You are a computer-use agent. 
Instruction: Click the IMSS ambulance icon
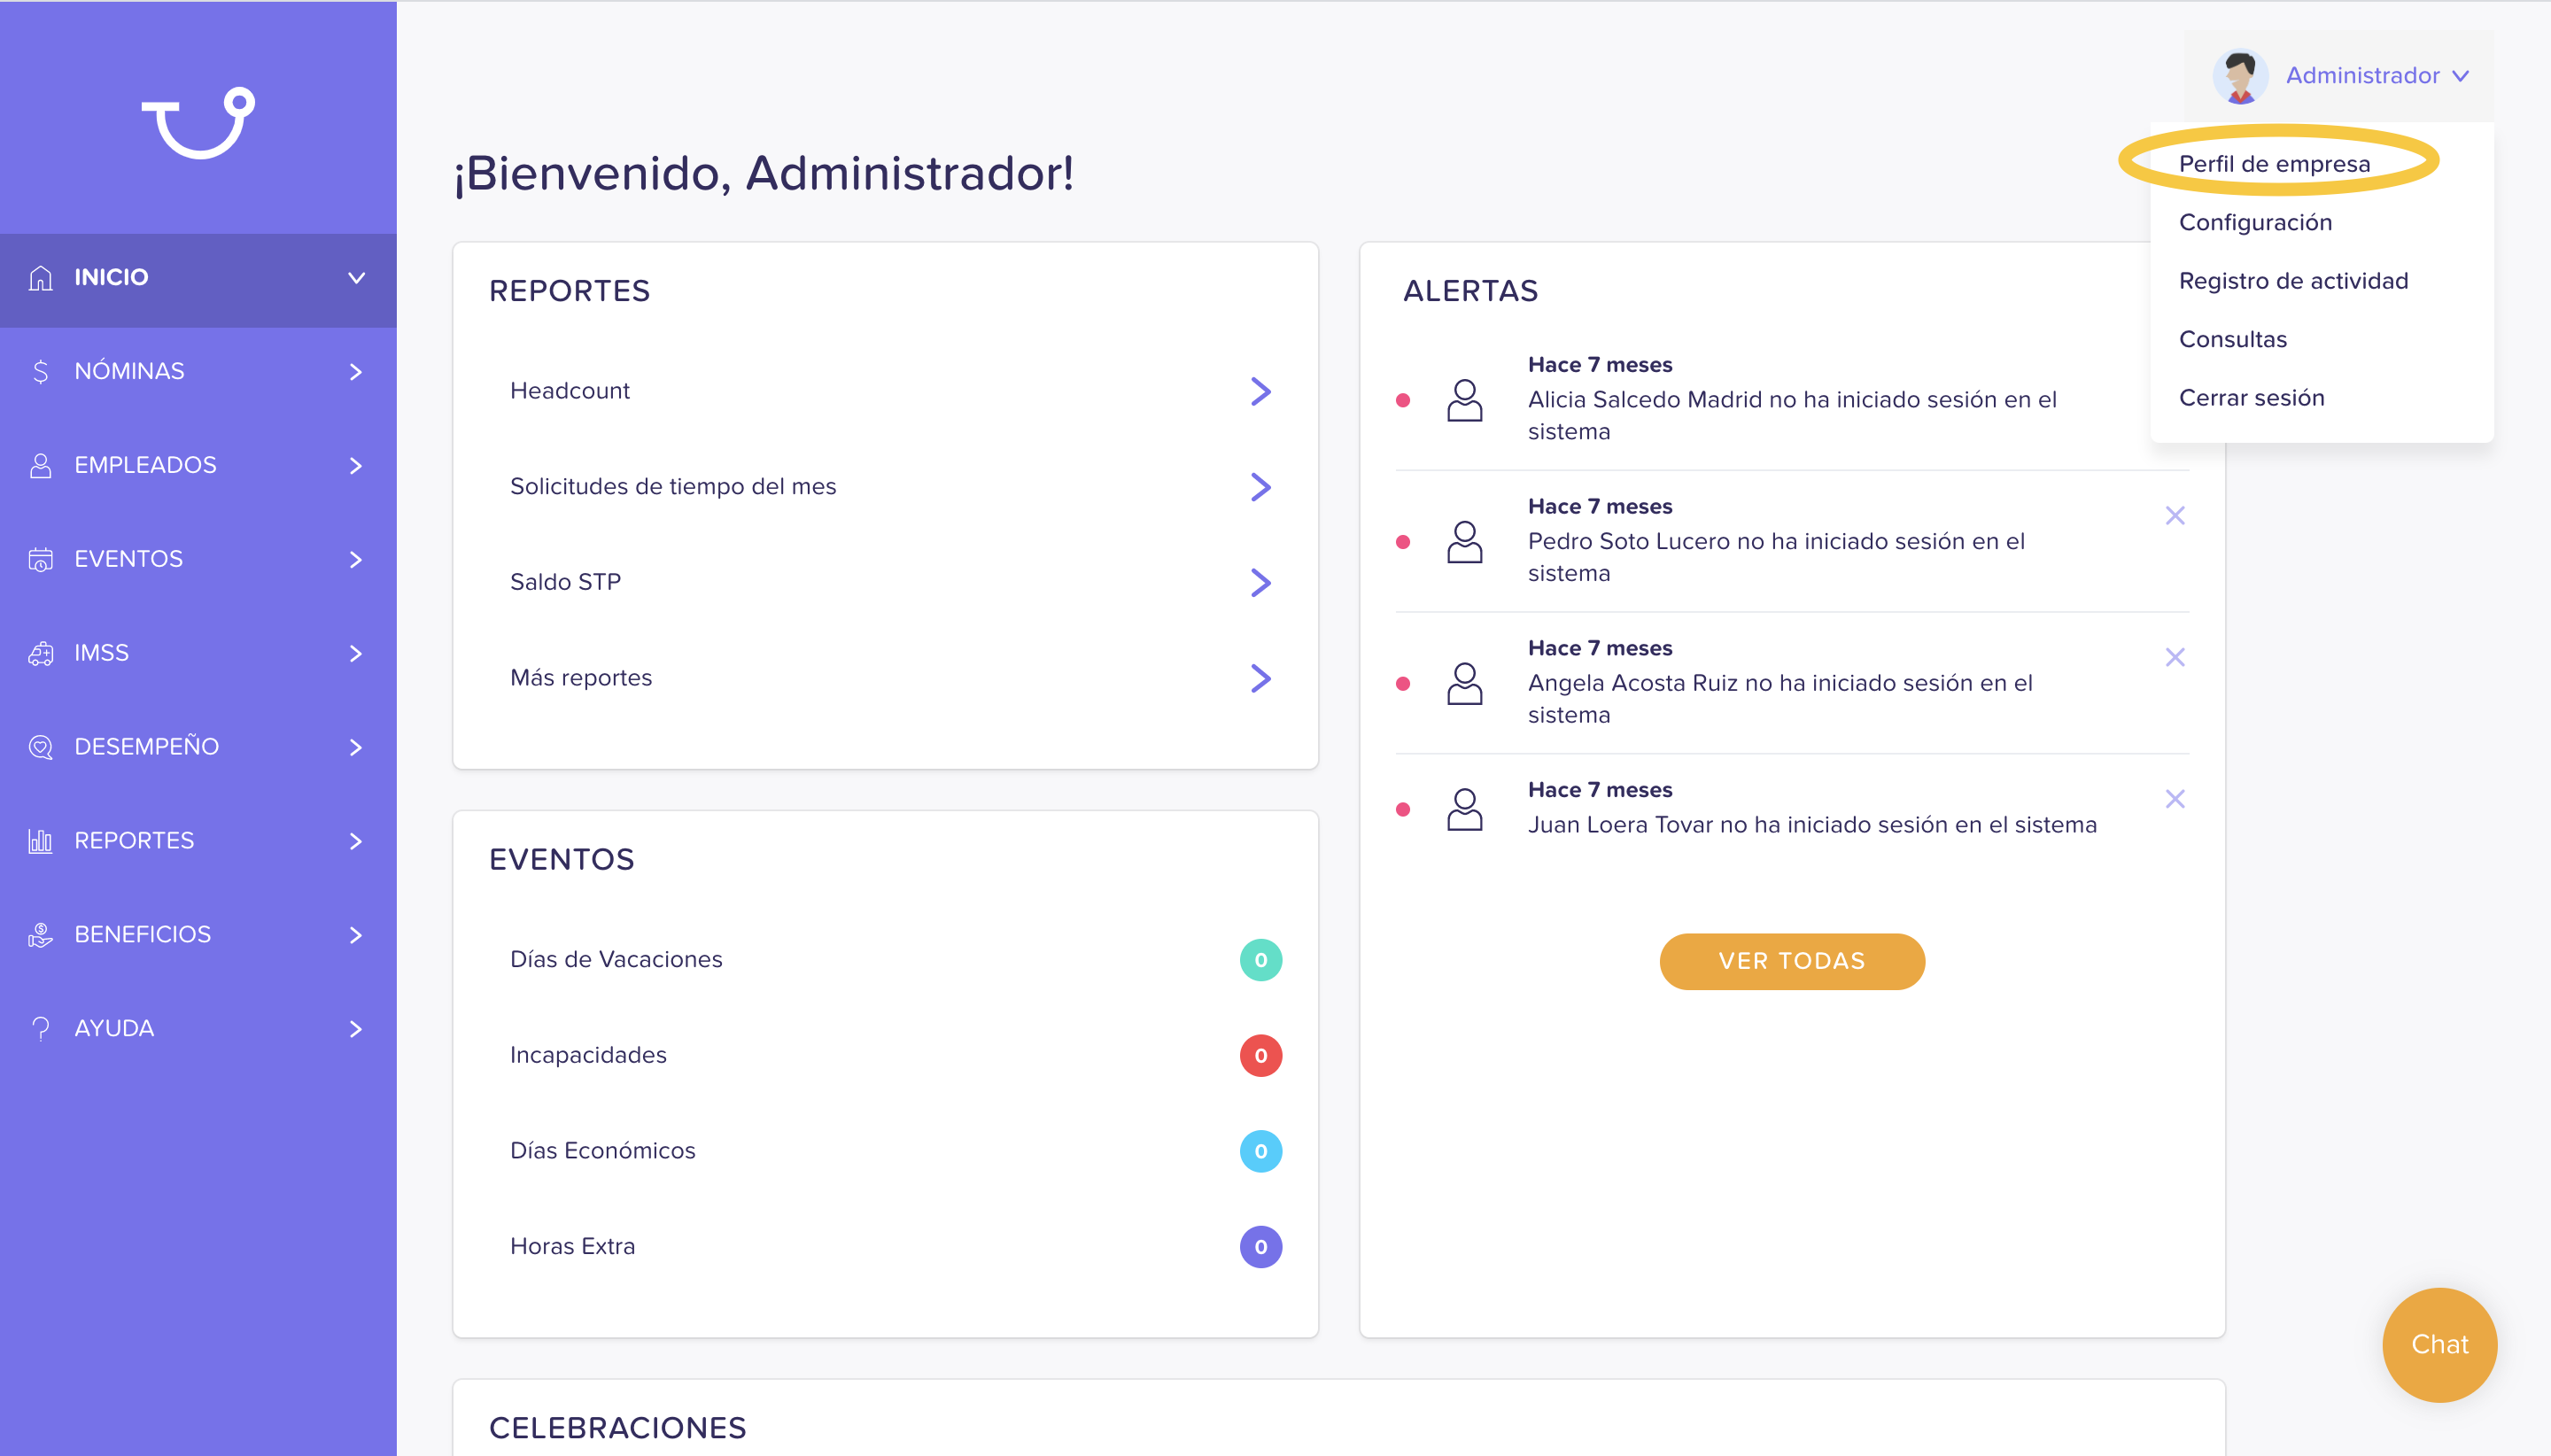[40, 654]
